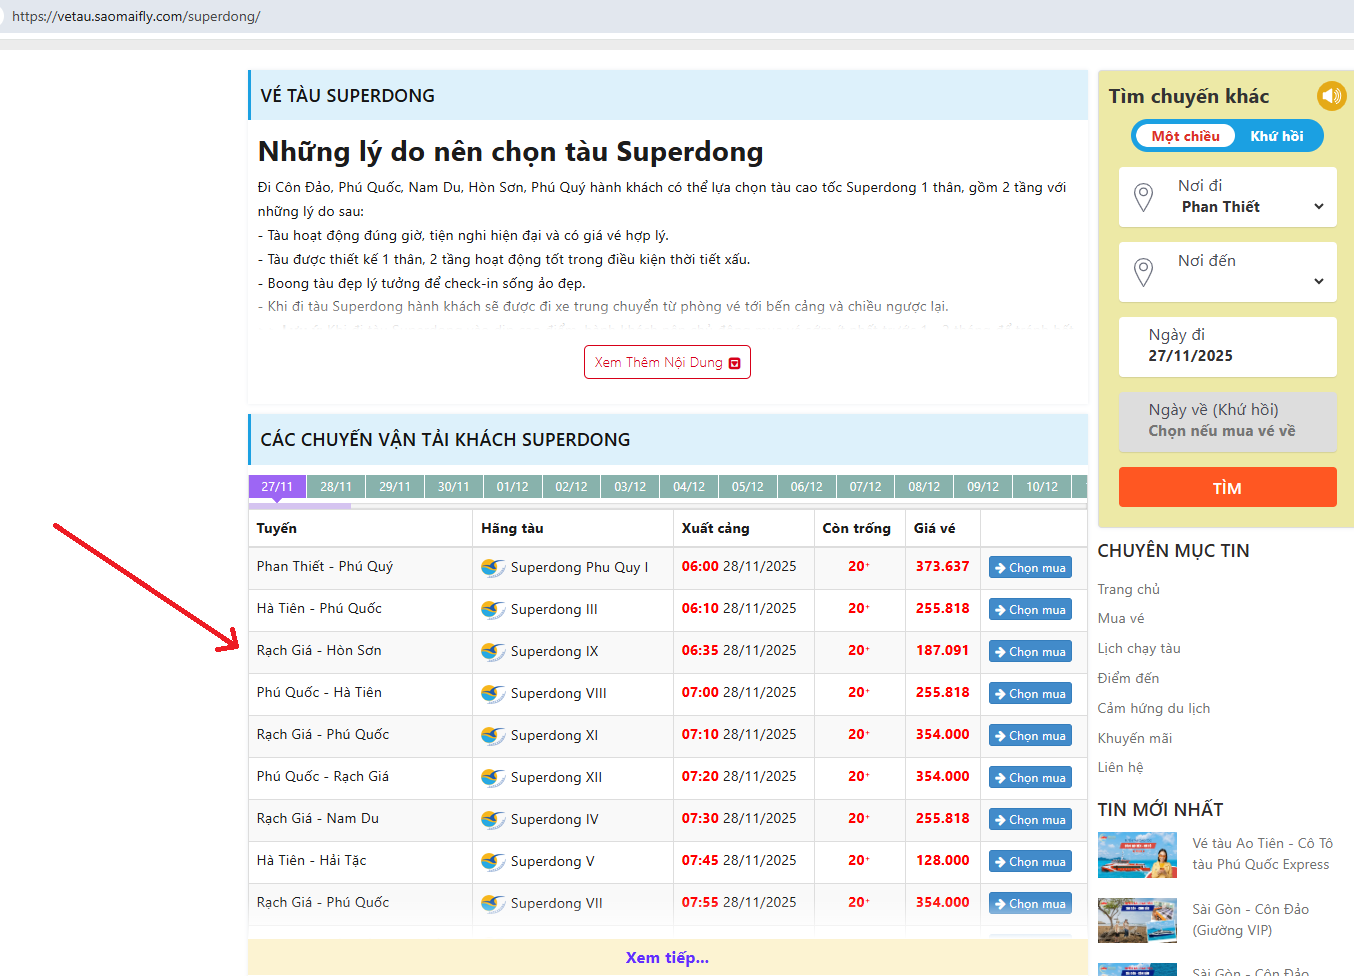Click the Ngày đi date field

click(1227, 346)
